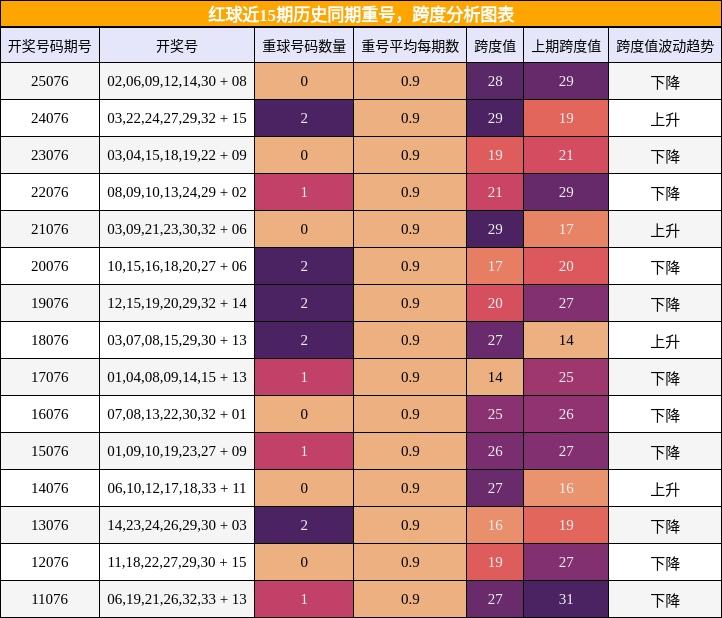Click trend 上升 in row 14076

665,489
